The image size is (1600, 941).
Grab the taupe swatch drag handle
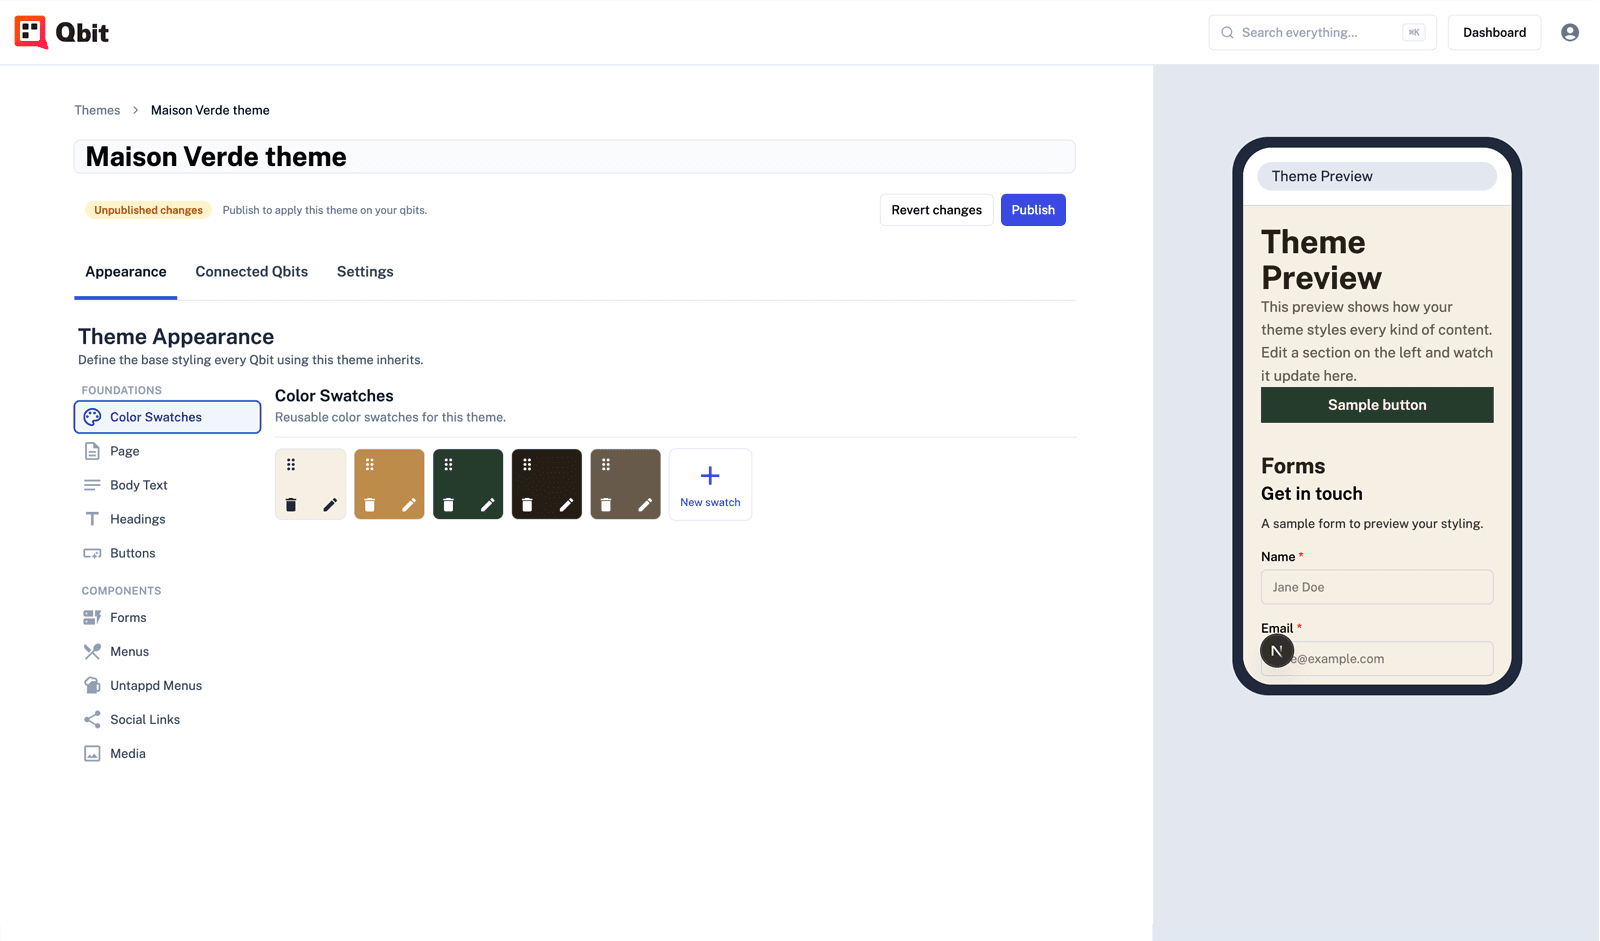pyautogui.click(x=606, y=465)
